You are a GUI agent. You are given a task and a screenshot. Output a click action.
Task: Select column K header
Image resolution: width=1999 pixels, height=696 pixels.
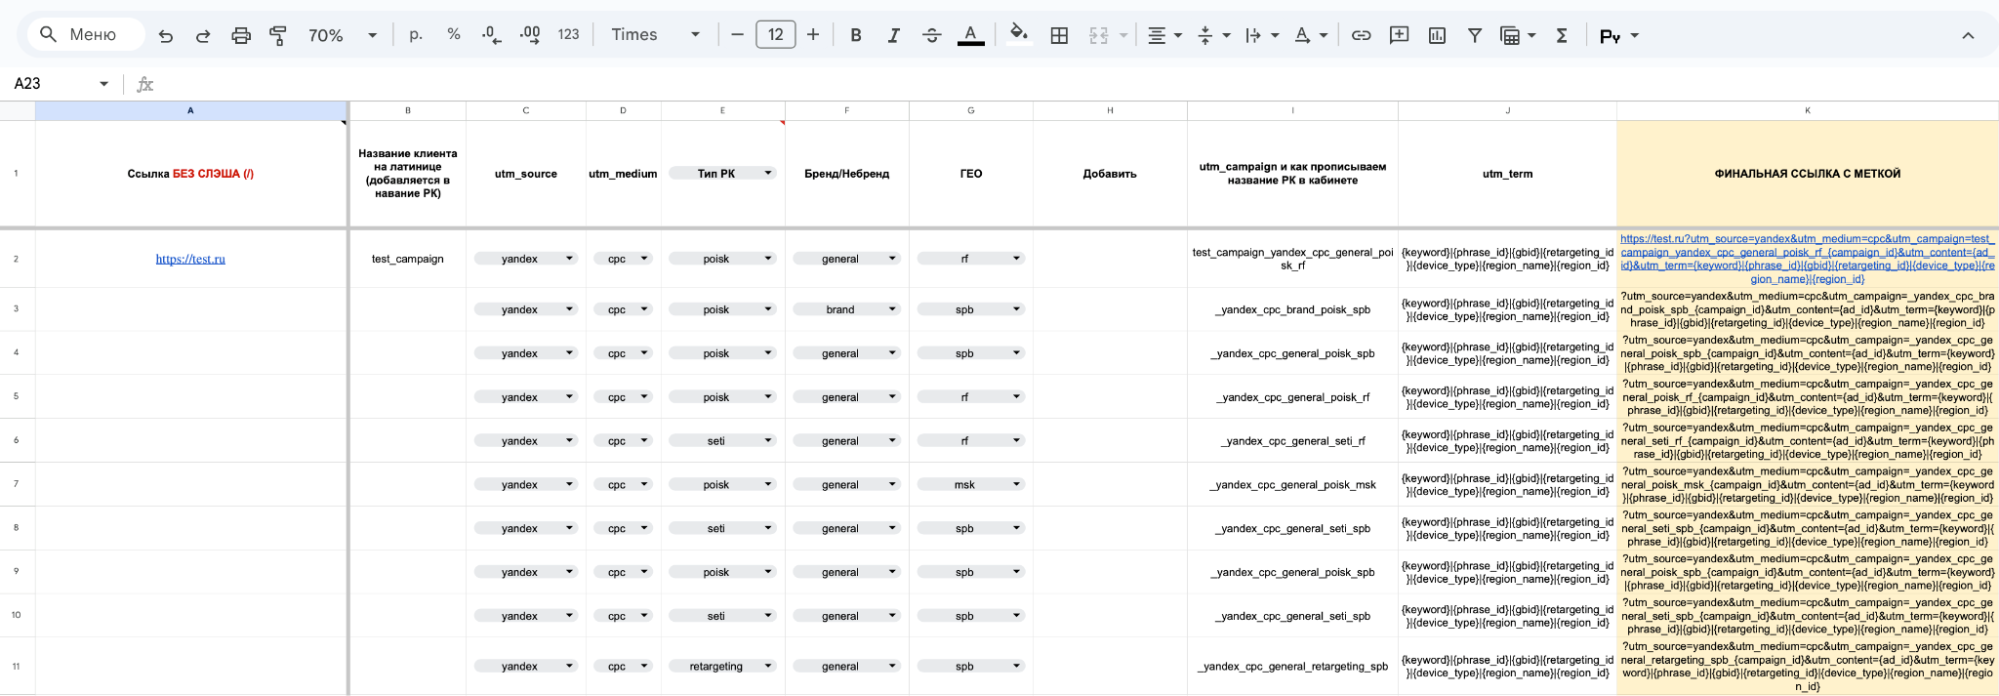pos(1807,111)
